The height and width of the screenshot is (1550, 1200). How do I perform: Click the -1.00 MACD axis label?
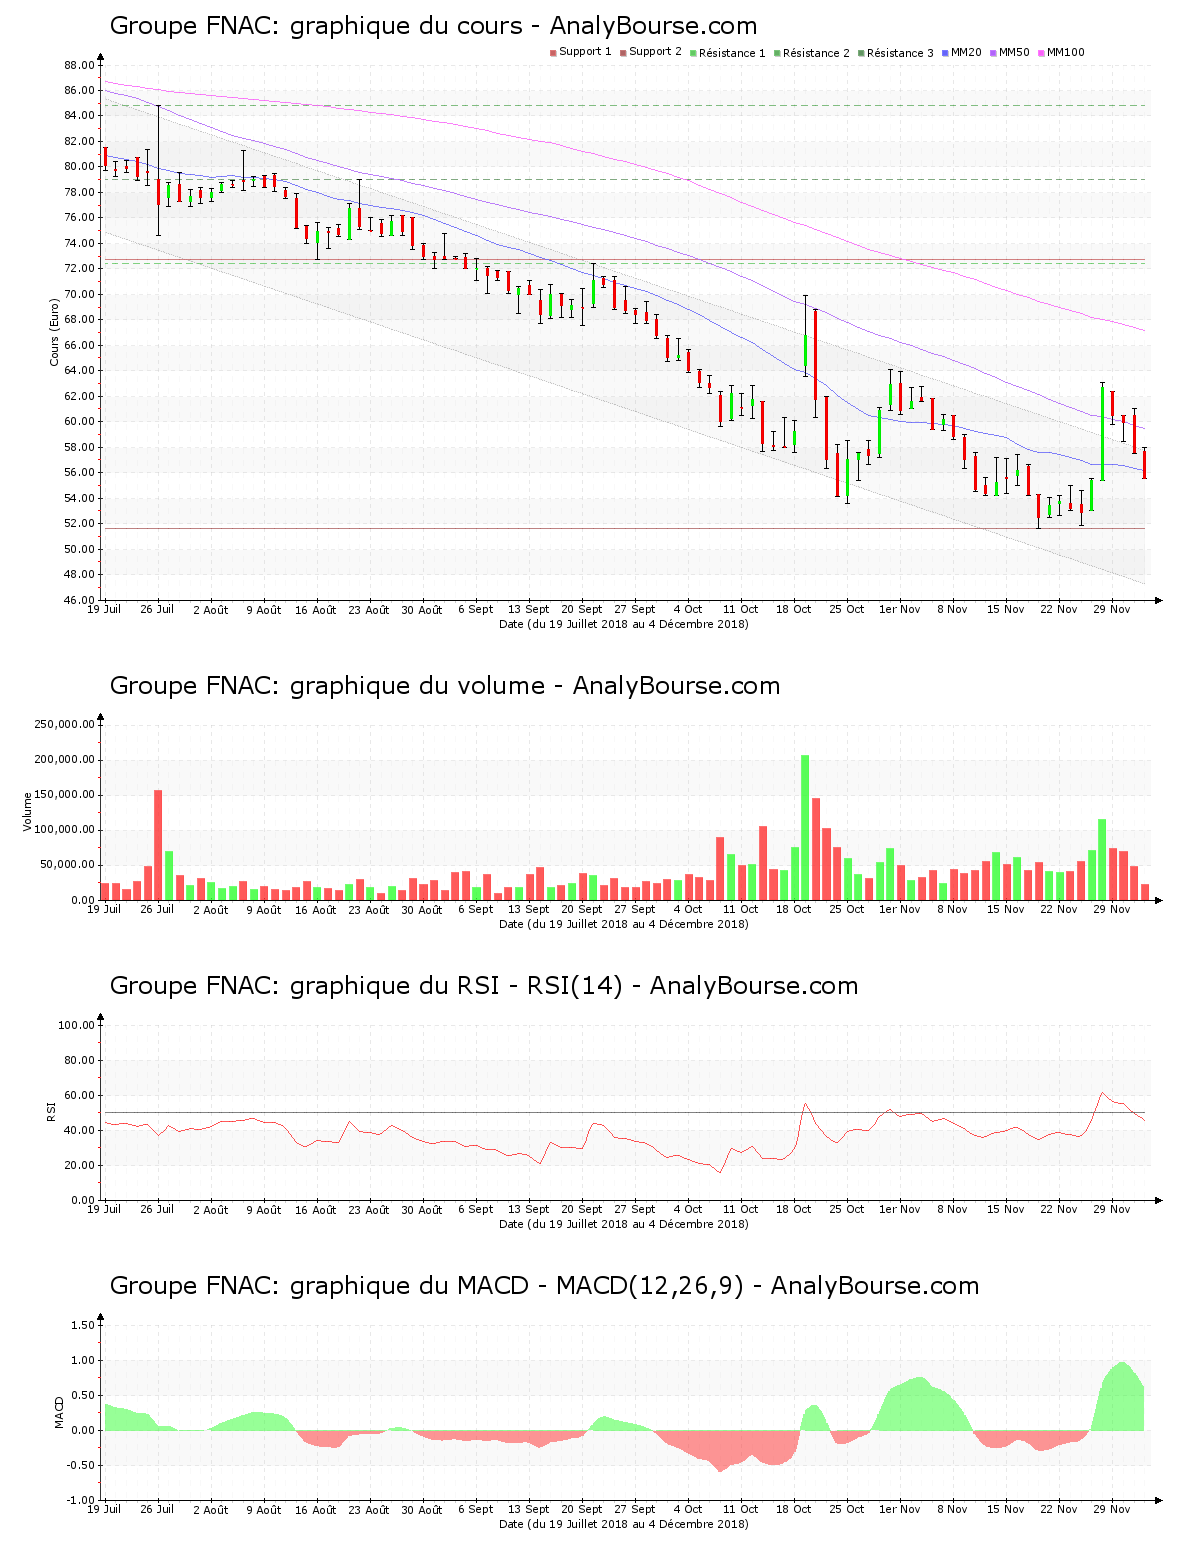pyautogui.click(x=81, y=1500)
